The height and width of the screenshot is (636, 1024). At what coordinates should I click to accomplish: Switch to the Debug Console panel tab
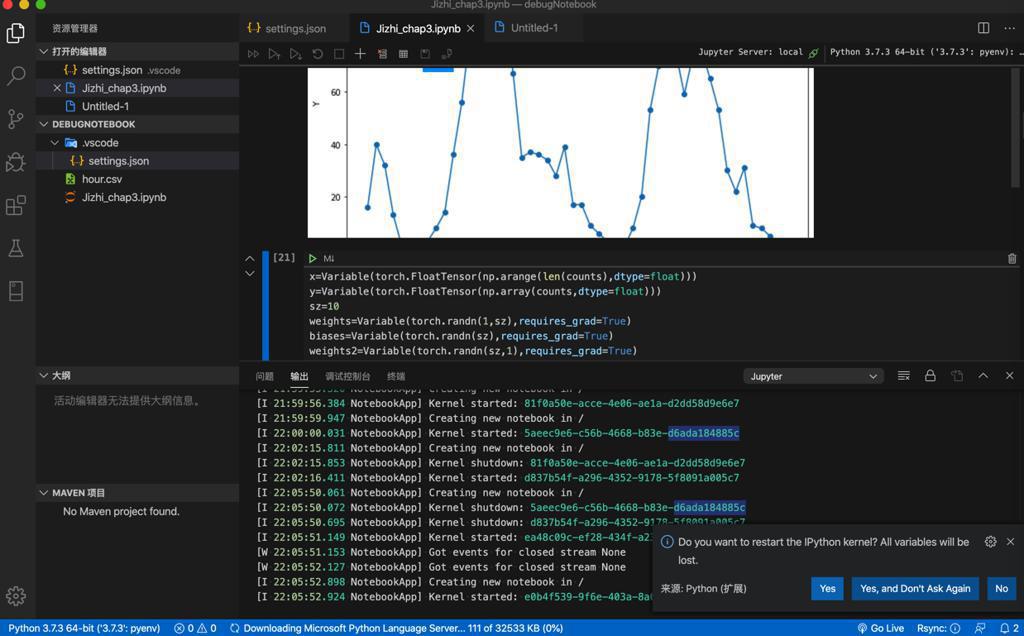(347, 376)
